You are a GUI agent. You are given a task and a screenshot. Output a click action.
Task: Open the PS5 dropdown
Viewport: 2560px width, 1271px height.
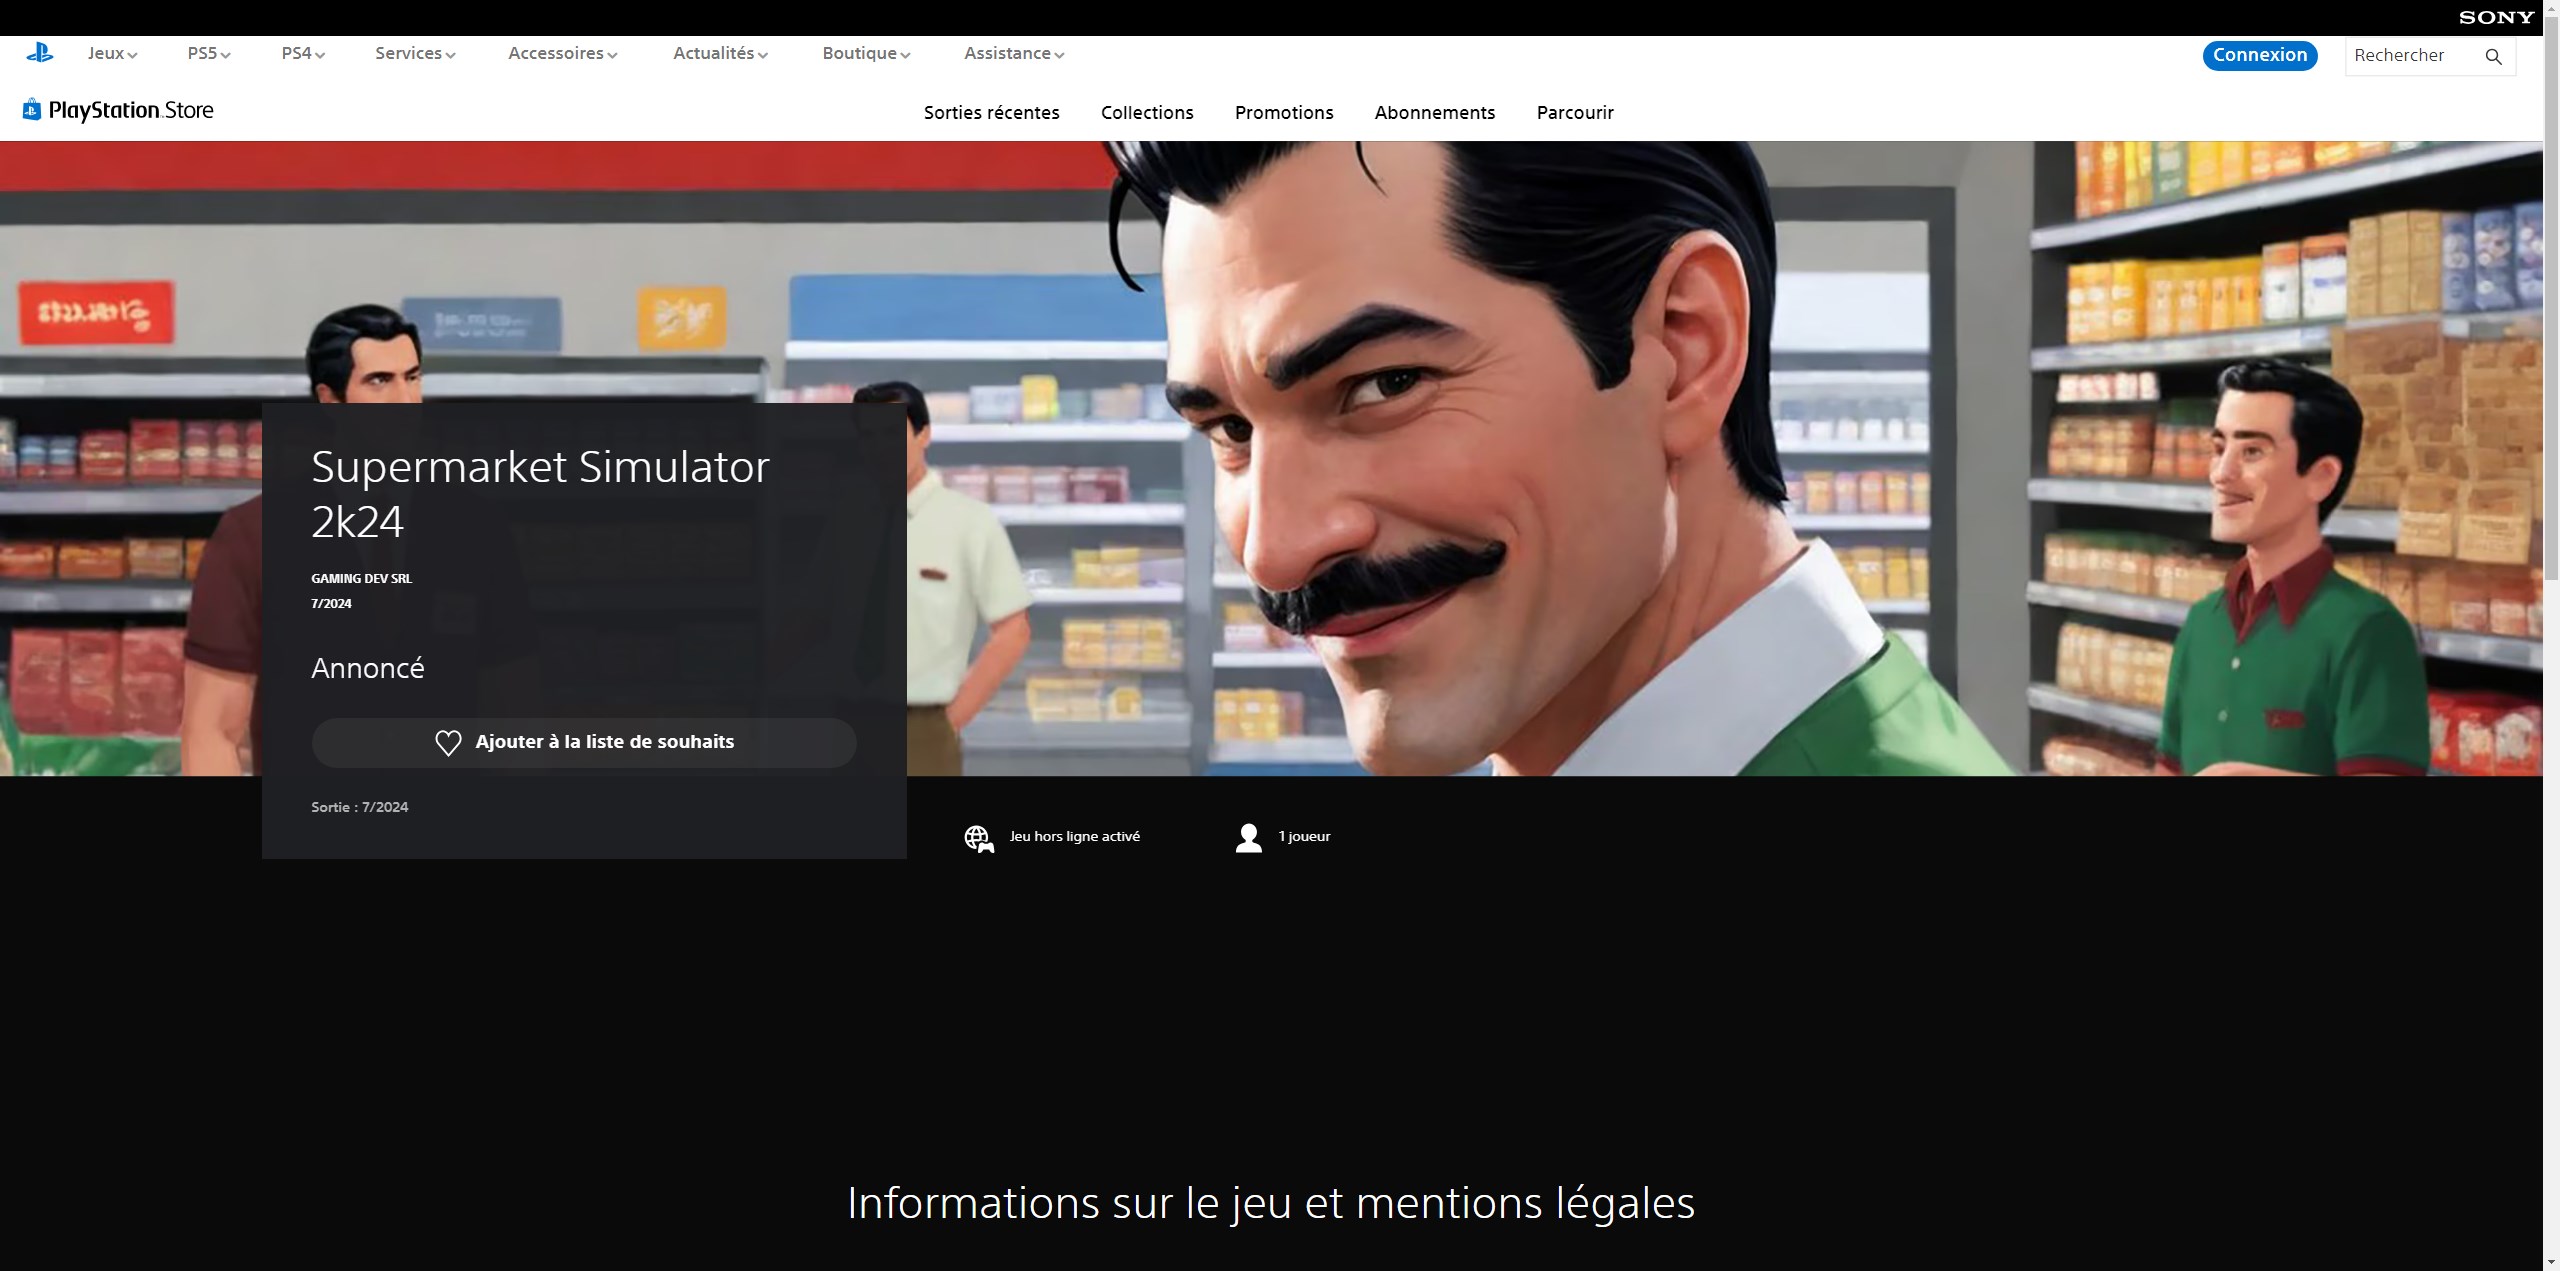point(206,53)
